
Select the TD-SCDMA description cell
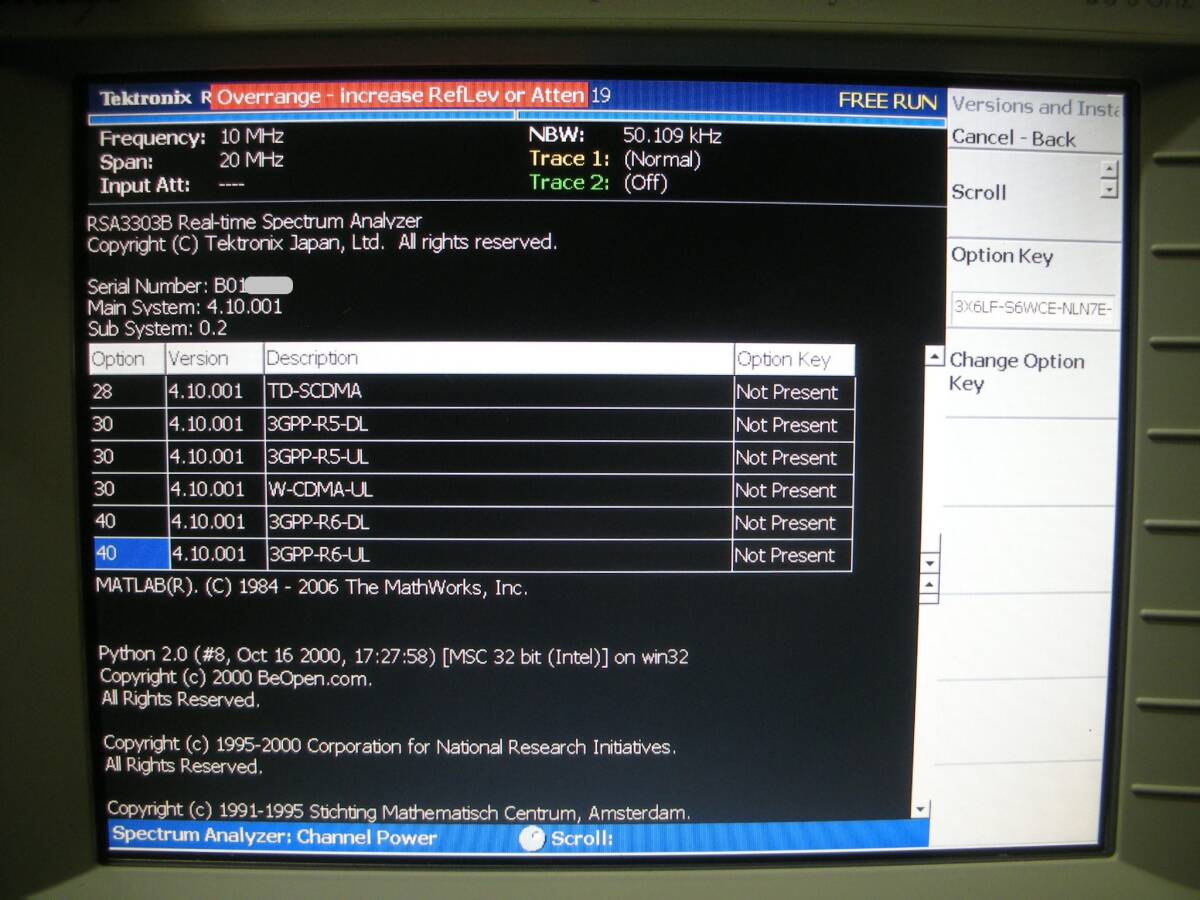click(x=498, y=391)
